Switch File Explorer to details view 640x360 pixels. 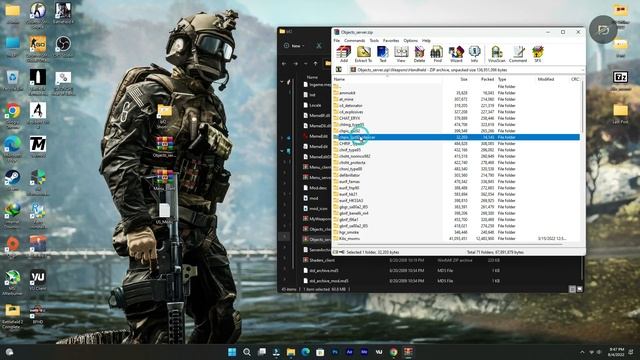[572, 289]
